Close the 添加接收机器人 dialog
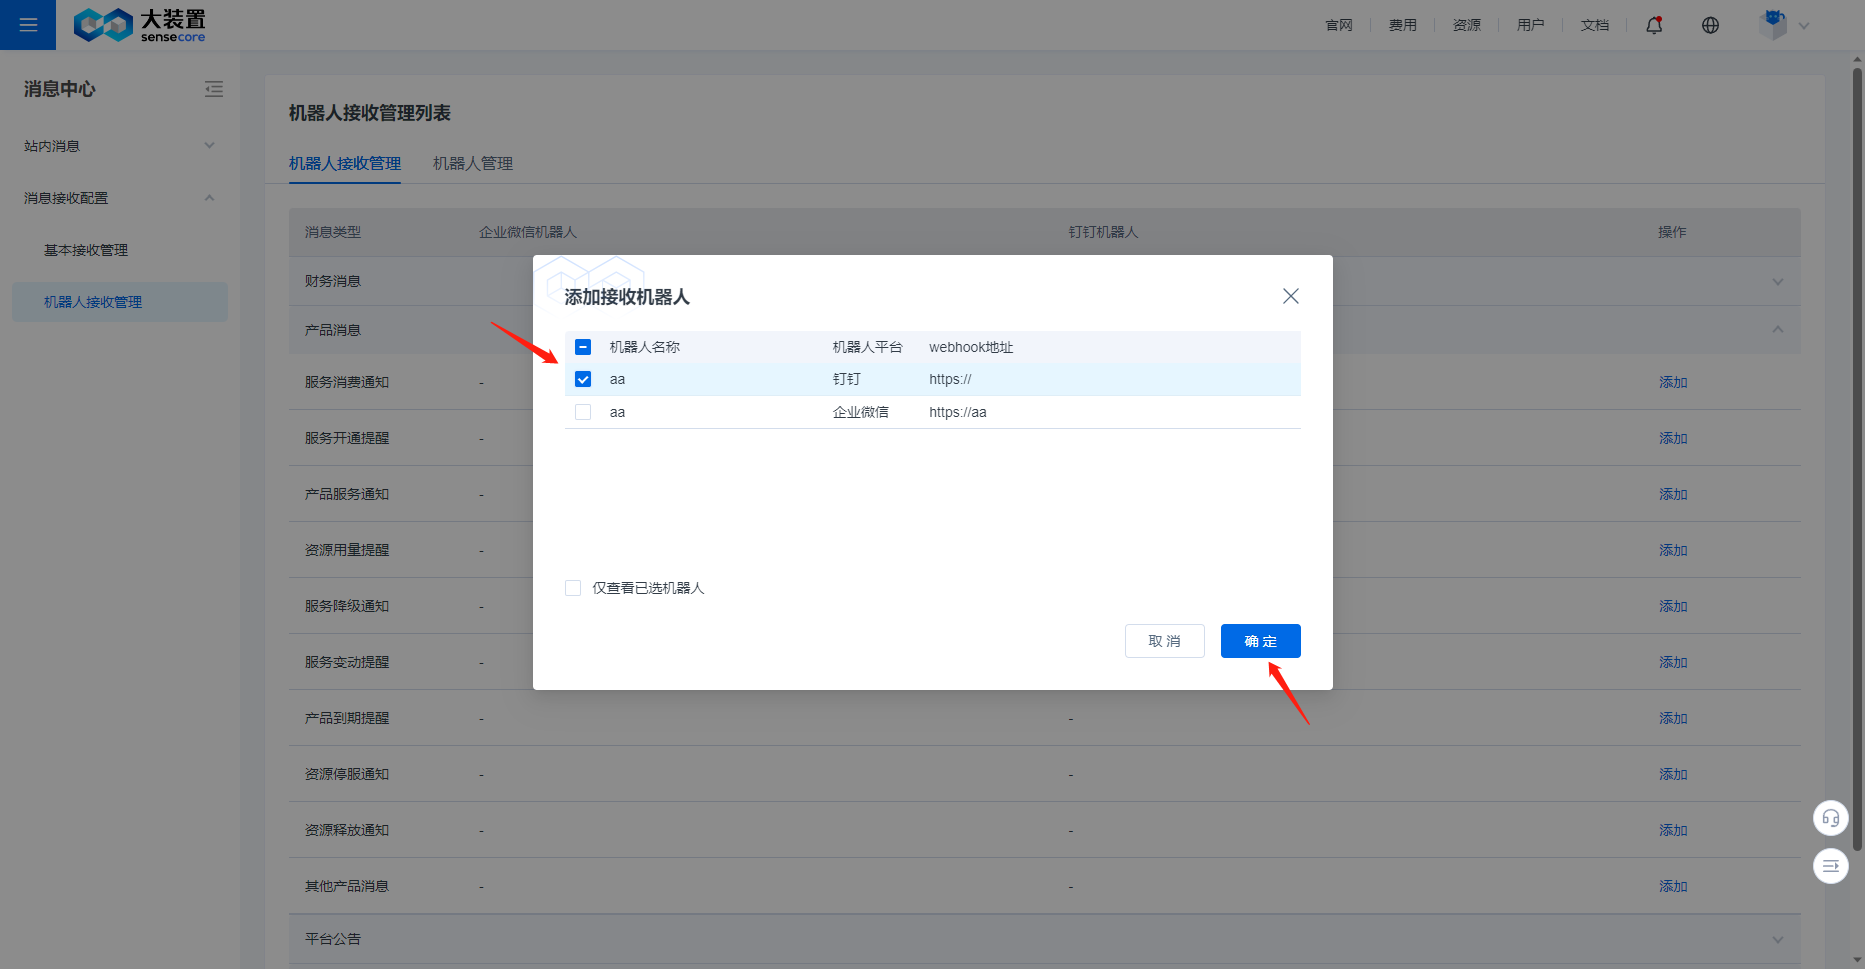The height and width of the screenshot is (969, 1865). pos(1291,296)
